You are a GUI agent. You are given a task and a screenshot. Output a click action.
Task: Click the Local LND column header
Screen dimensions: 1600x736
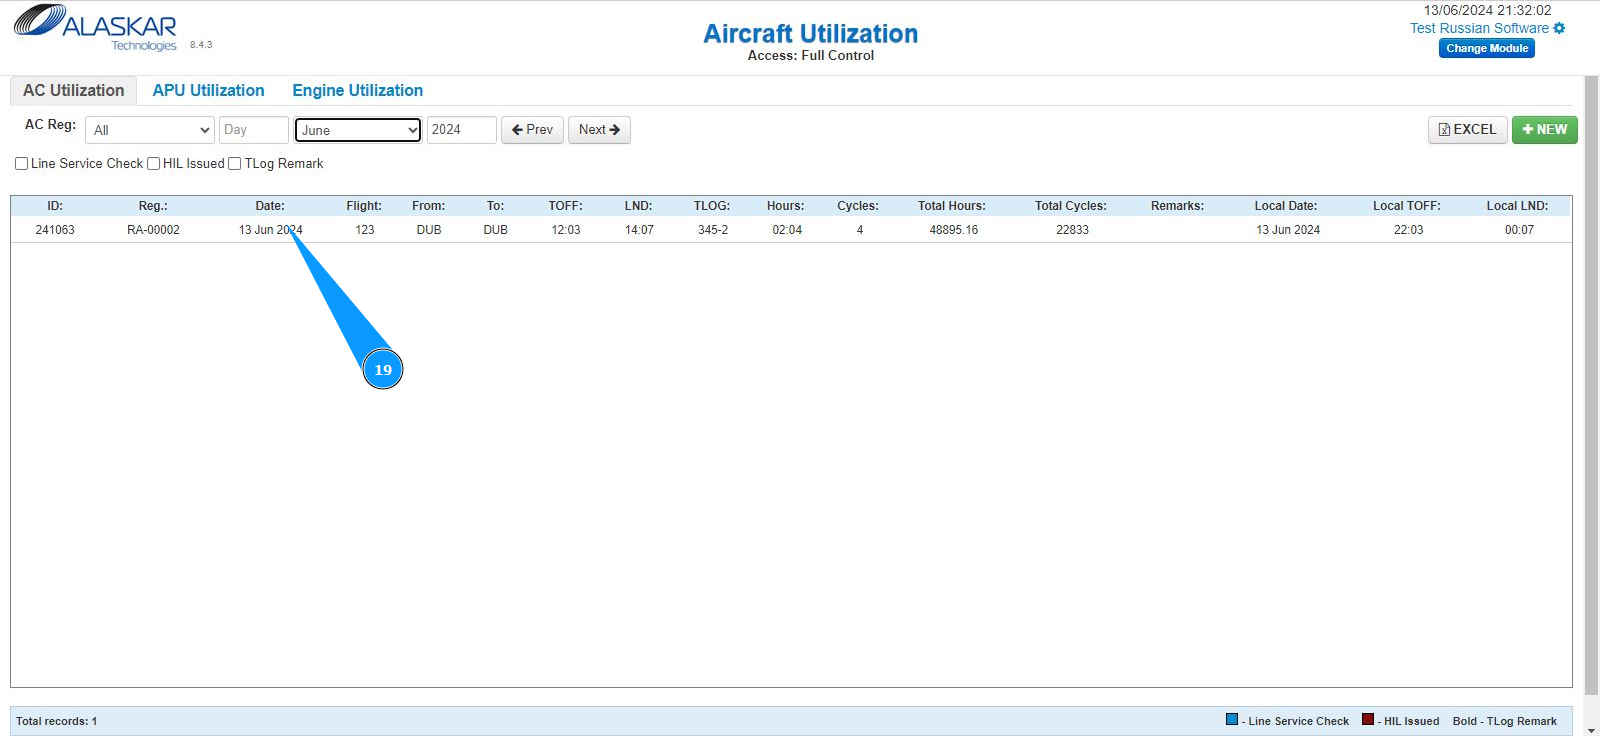(x=1517, y=206)
